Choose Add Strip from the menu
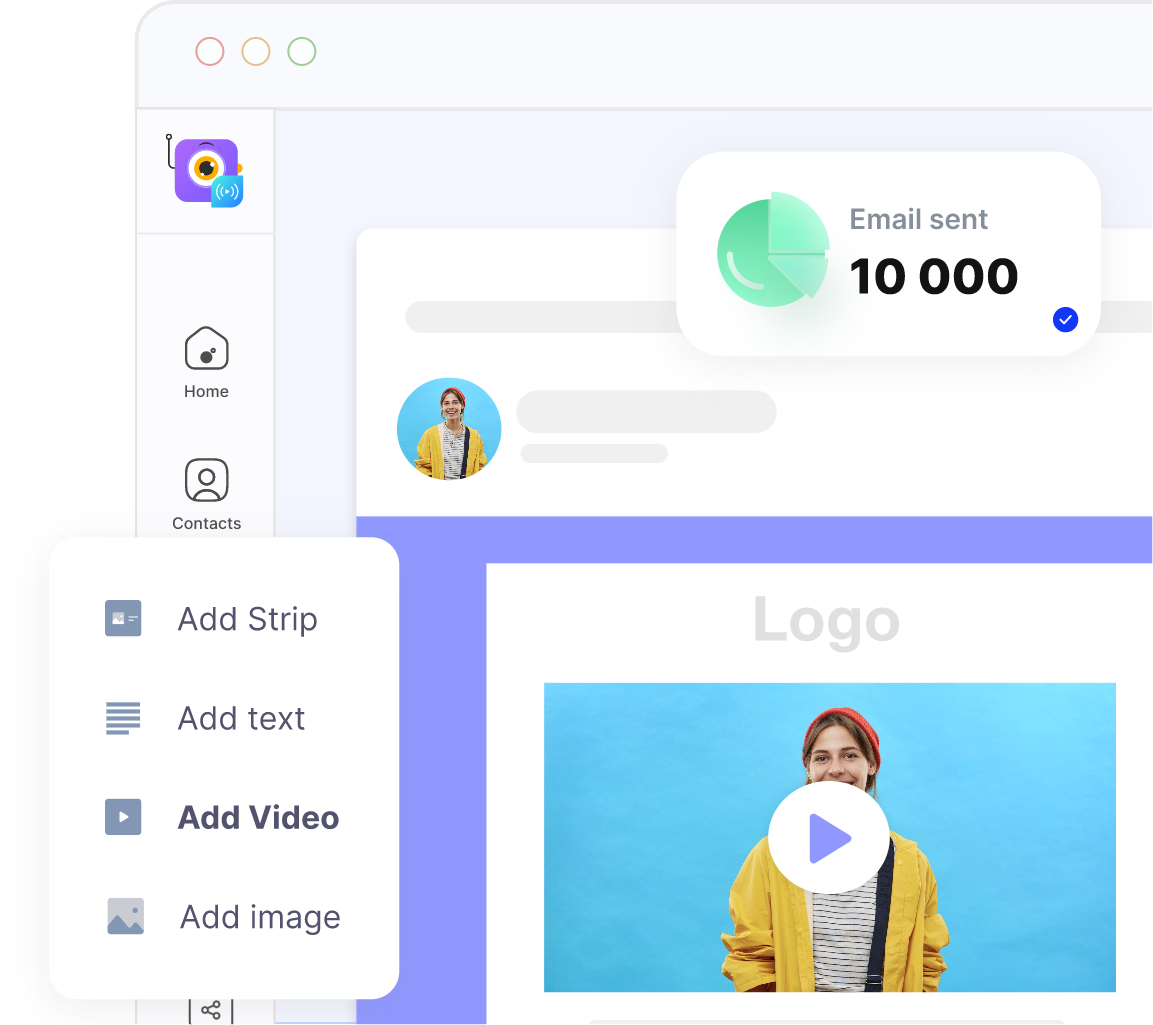 click(248, 619)
